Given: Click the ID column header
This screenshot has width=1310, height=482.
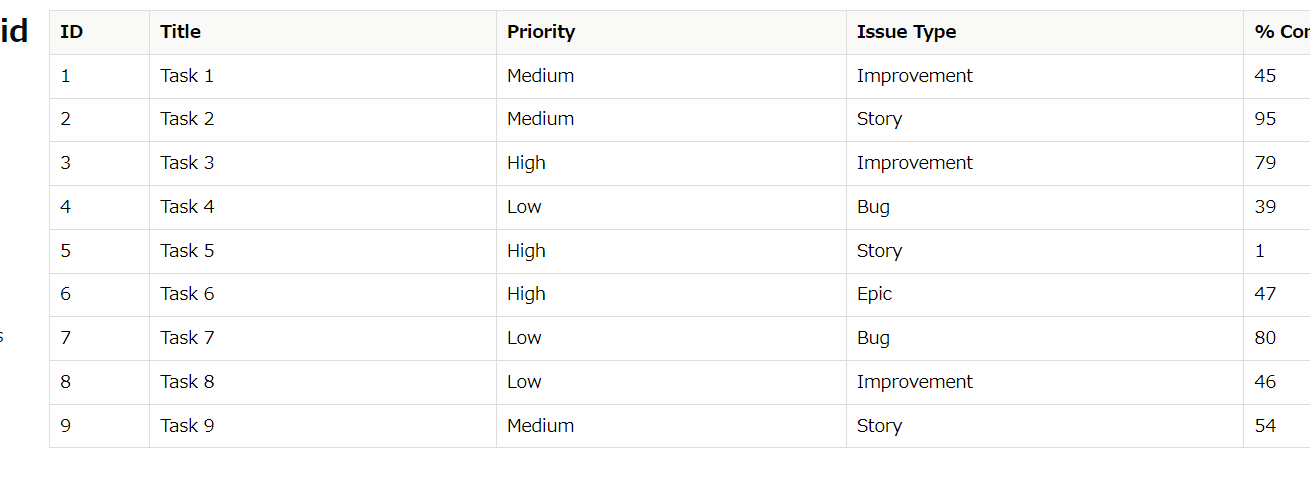Looking at the screenshot, I should [x=72, y=32].
